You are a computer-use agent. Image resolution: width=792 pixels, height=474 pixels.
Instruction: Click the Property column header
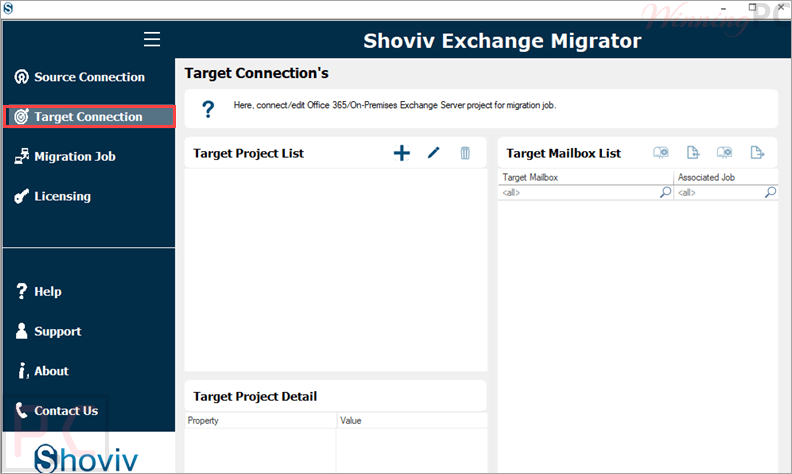[260, 420]
